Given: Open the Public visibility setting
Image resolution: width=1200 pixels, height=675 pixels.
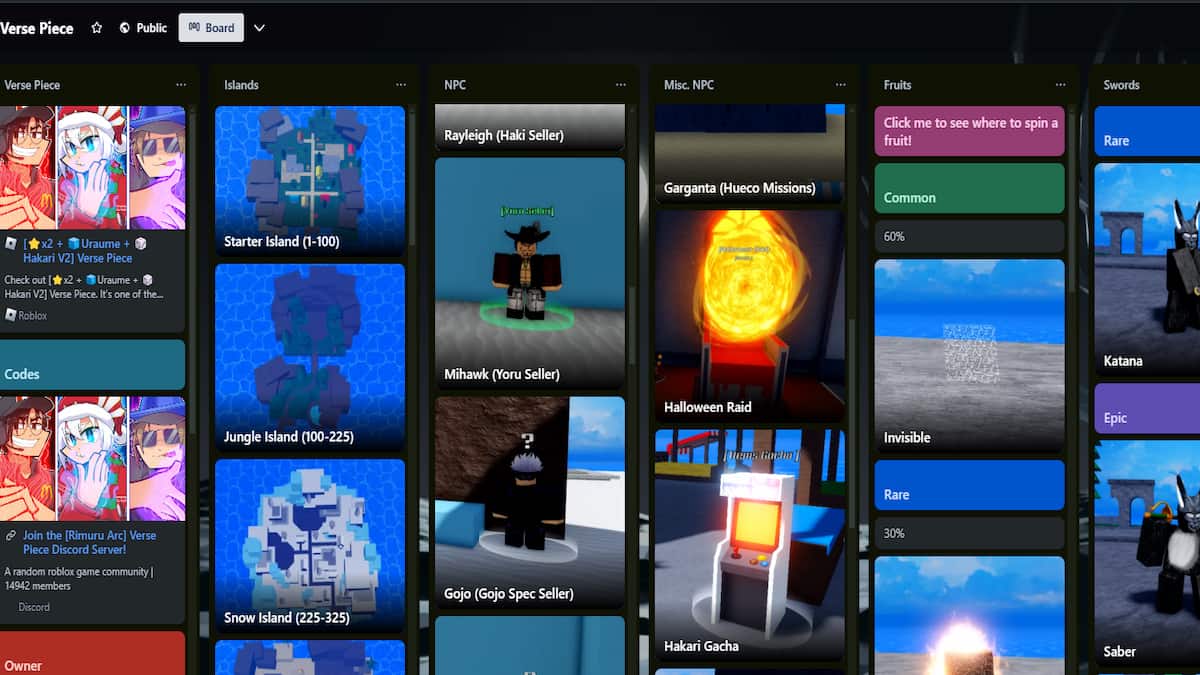Looking at the screenshot, I should (x=143, y=28).
